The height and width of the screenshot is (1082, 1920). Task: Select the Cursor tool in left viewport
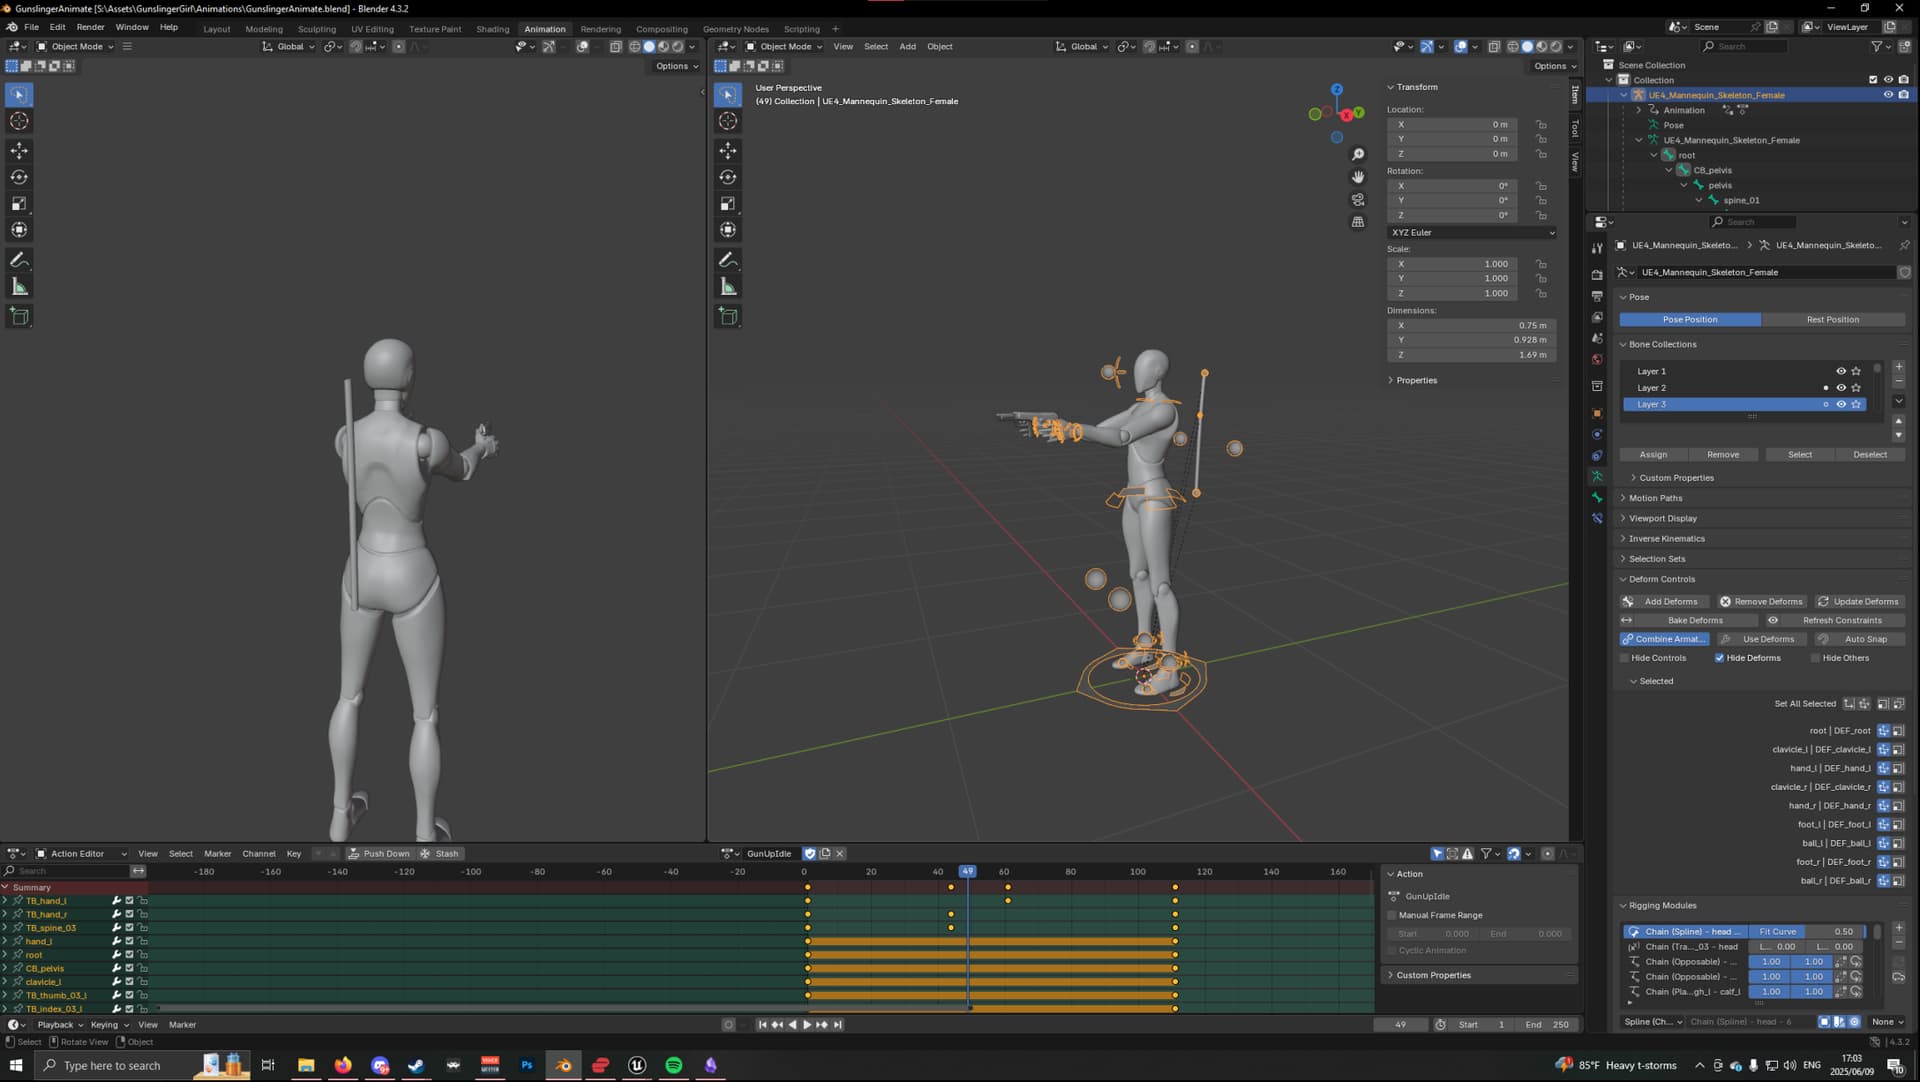tap(19, 121)
